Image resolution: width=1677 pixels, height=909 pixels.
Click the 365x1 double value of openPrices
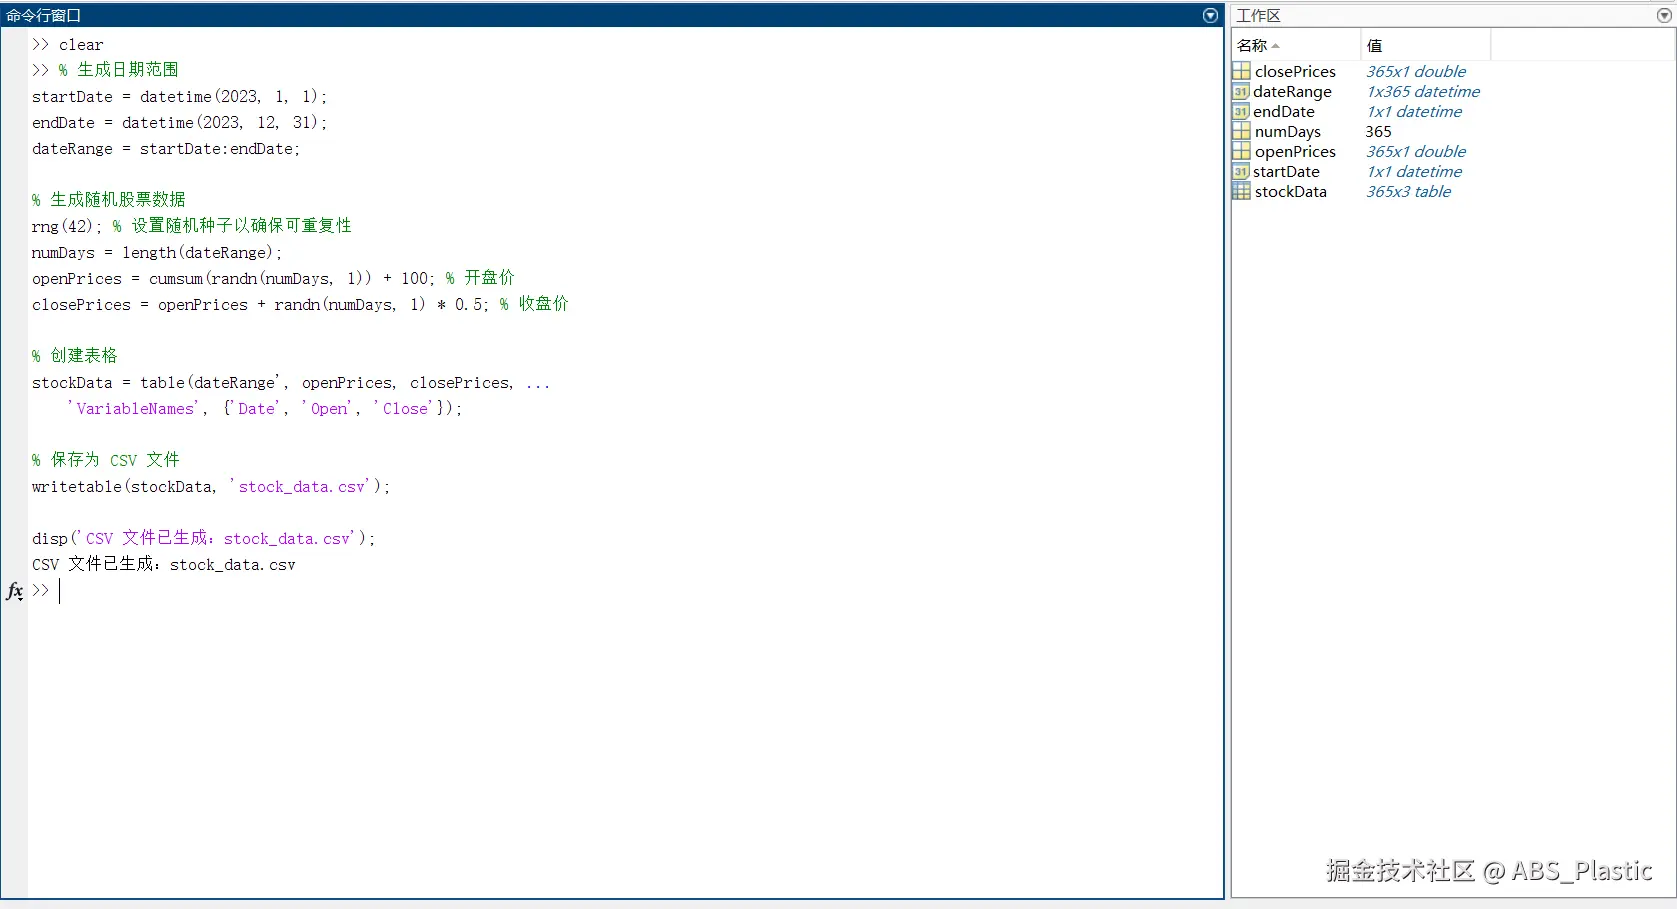tap(1416, 151)
